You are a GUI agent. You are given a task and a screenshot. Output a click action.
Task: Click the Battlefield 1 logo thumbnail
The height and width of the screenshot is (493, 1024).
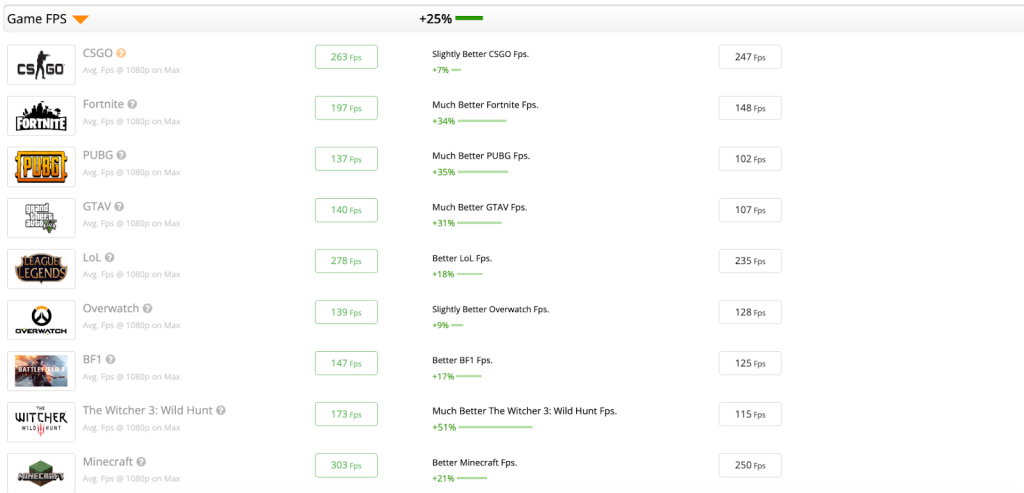41,371
